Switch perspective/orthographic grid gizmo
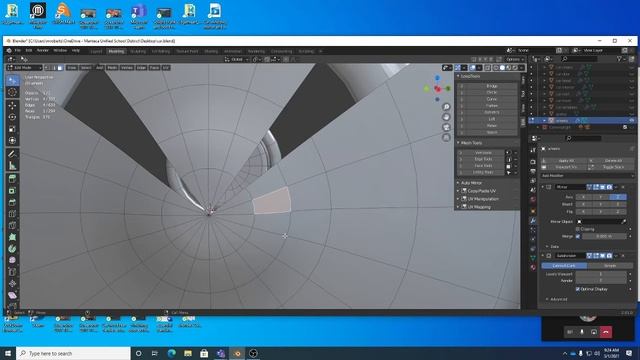Viewport: 640px width, 360px height. pyautogui.click(x=446, y=138)
